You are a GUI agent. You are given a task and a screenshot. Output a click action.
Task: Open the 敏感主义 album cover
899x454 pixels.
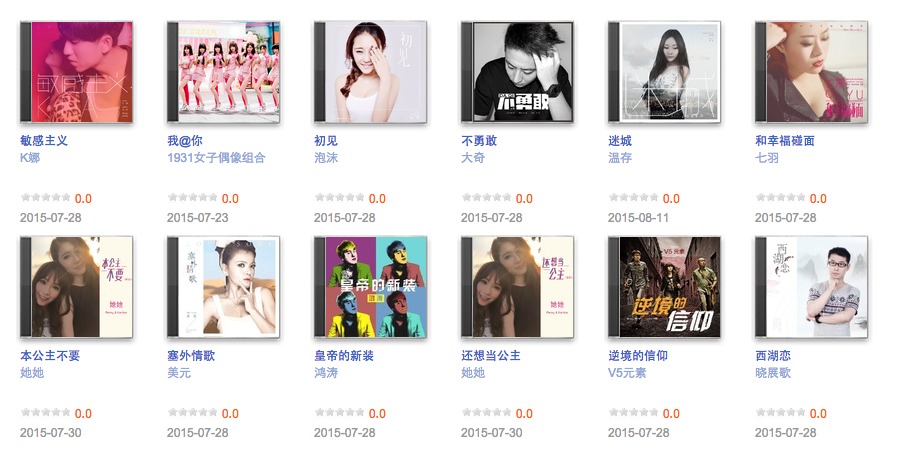click(x=76, y=72)
